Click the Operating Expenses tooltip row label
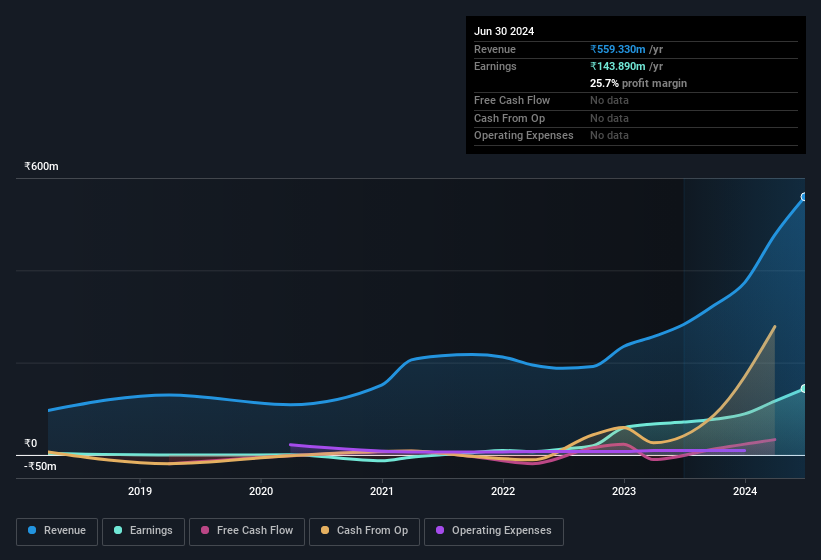821x560 pixels. (524, 136)
